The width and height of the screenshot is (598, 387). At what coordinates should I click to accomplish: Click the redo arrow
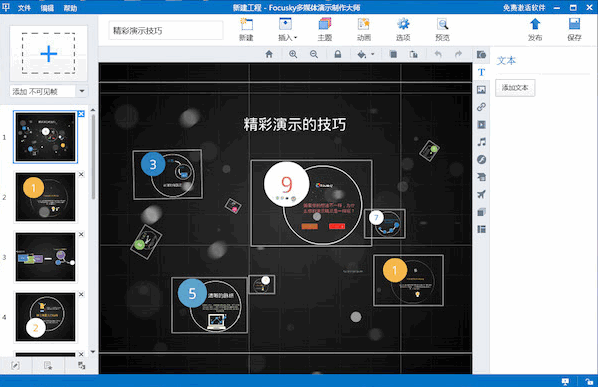point(458,54)
